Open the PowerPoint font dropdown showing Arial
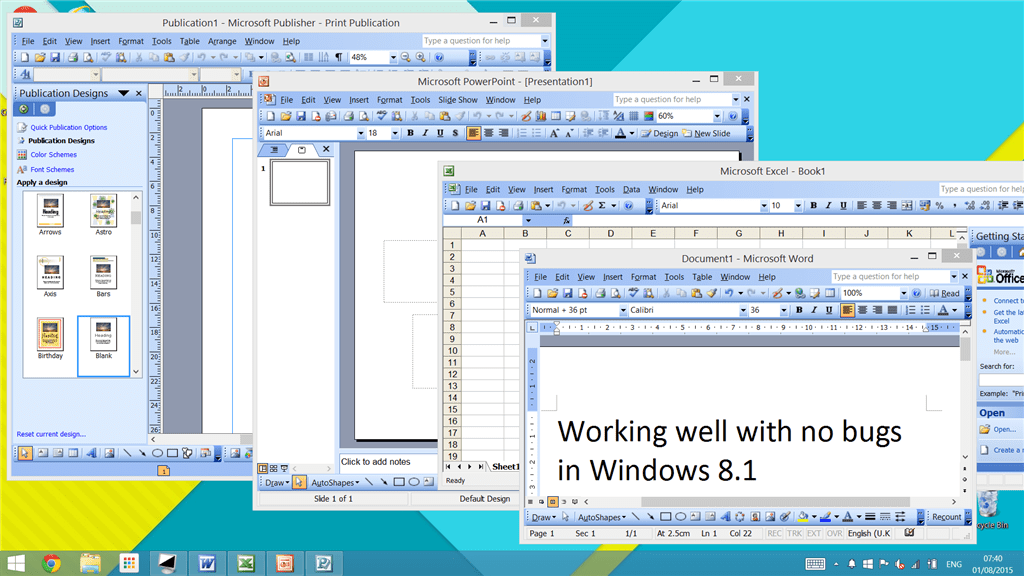This screenshot has height=576, width=1024. pyautogui.click(x=360, y=133)
